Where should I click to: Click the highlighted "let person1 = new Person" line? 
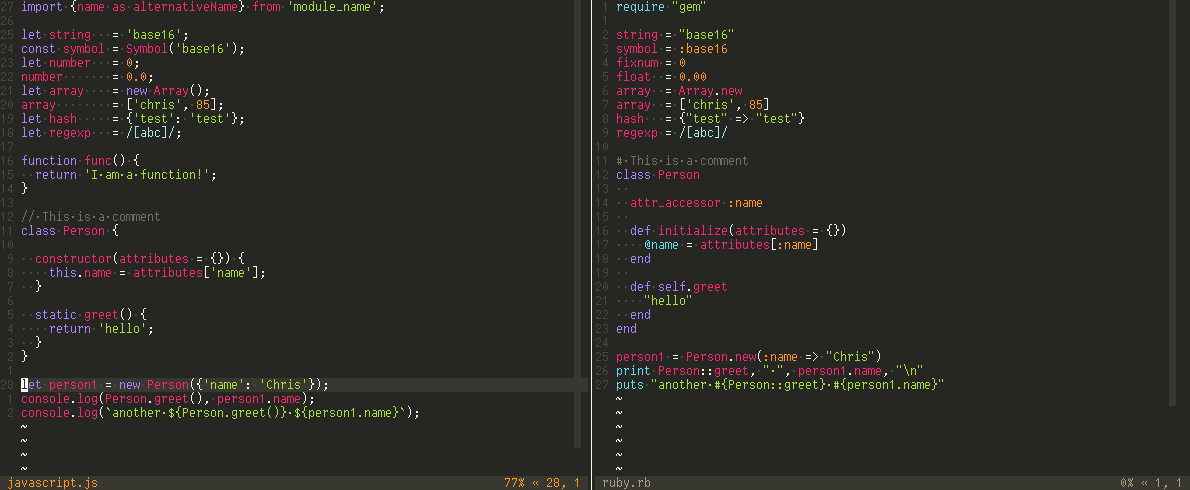coord(175,385)
